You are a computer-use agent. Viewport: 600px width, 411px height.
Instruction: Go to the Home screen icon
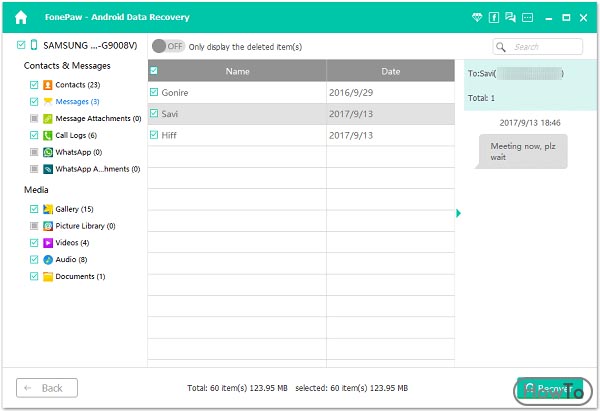coord(21,17)
